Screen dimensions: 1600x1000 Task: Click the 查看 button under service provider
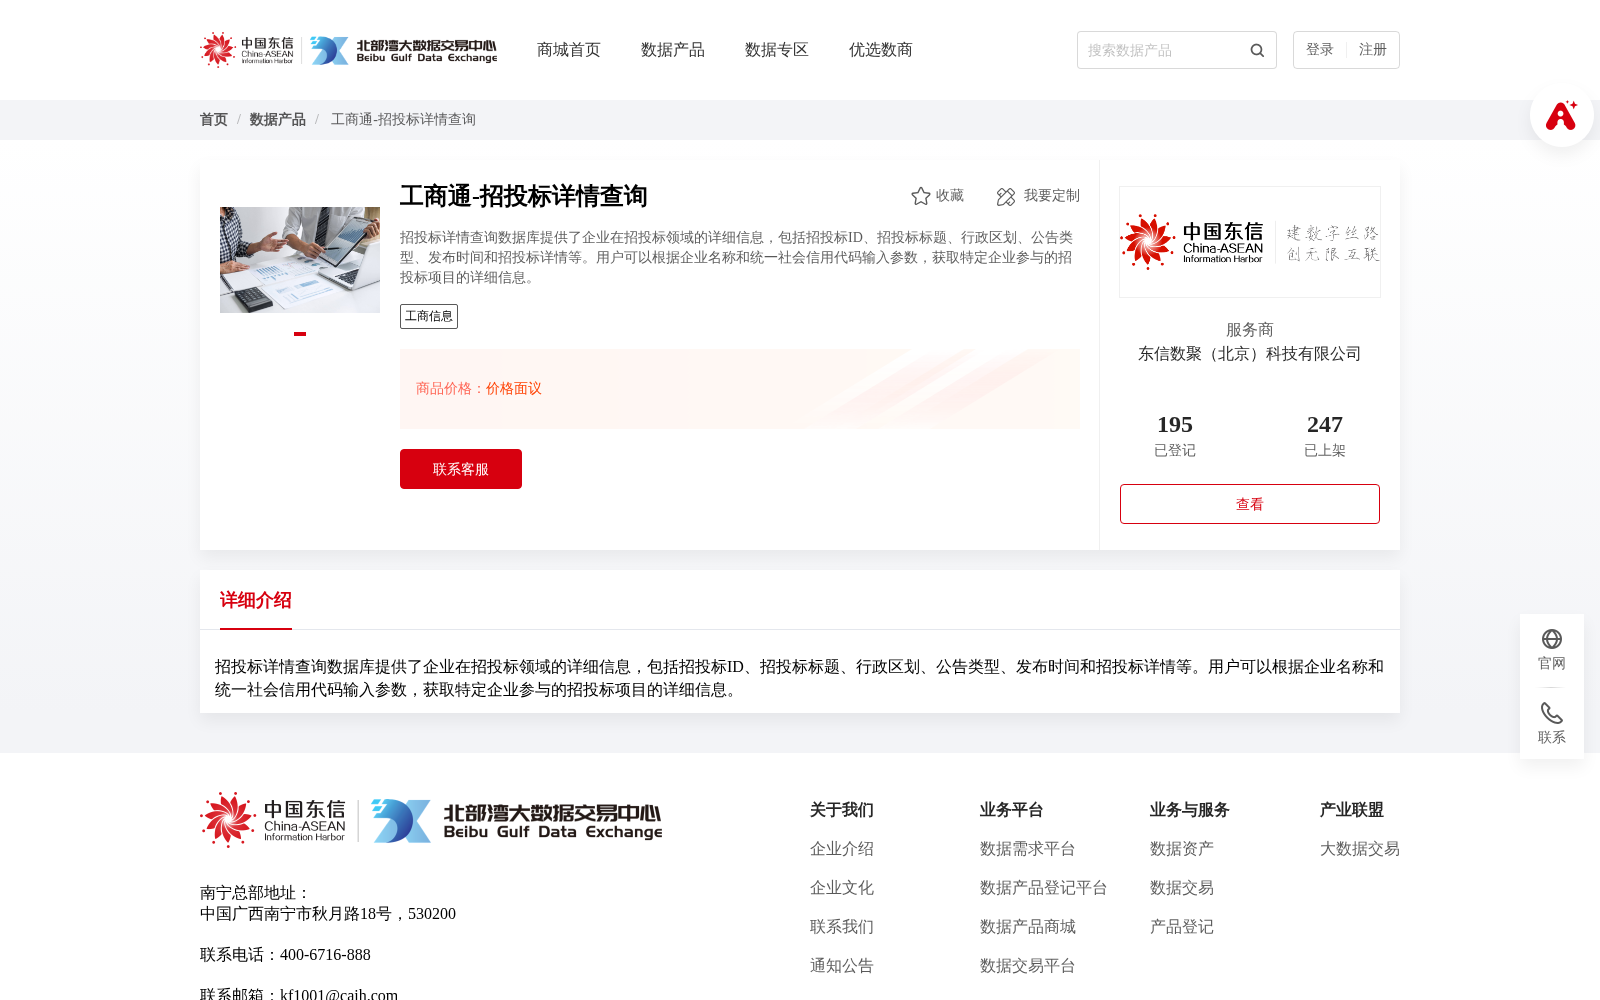[1250, 504]
